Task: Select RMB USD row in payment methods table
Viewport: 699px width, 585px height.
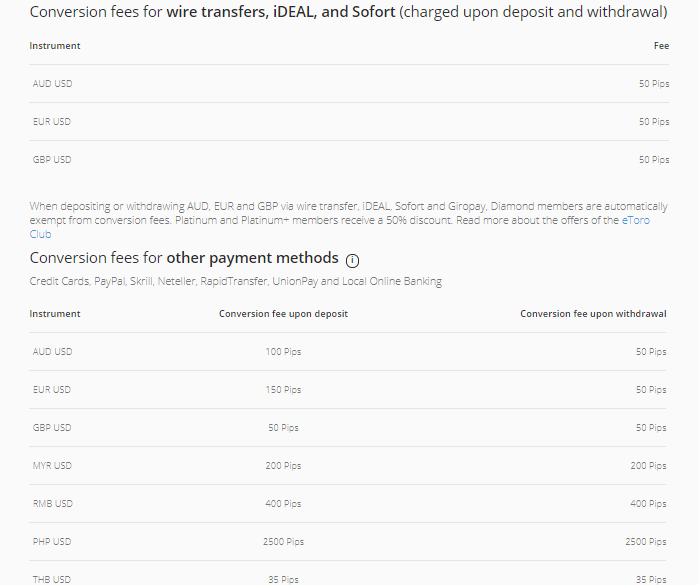Action: coord(348,504)
